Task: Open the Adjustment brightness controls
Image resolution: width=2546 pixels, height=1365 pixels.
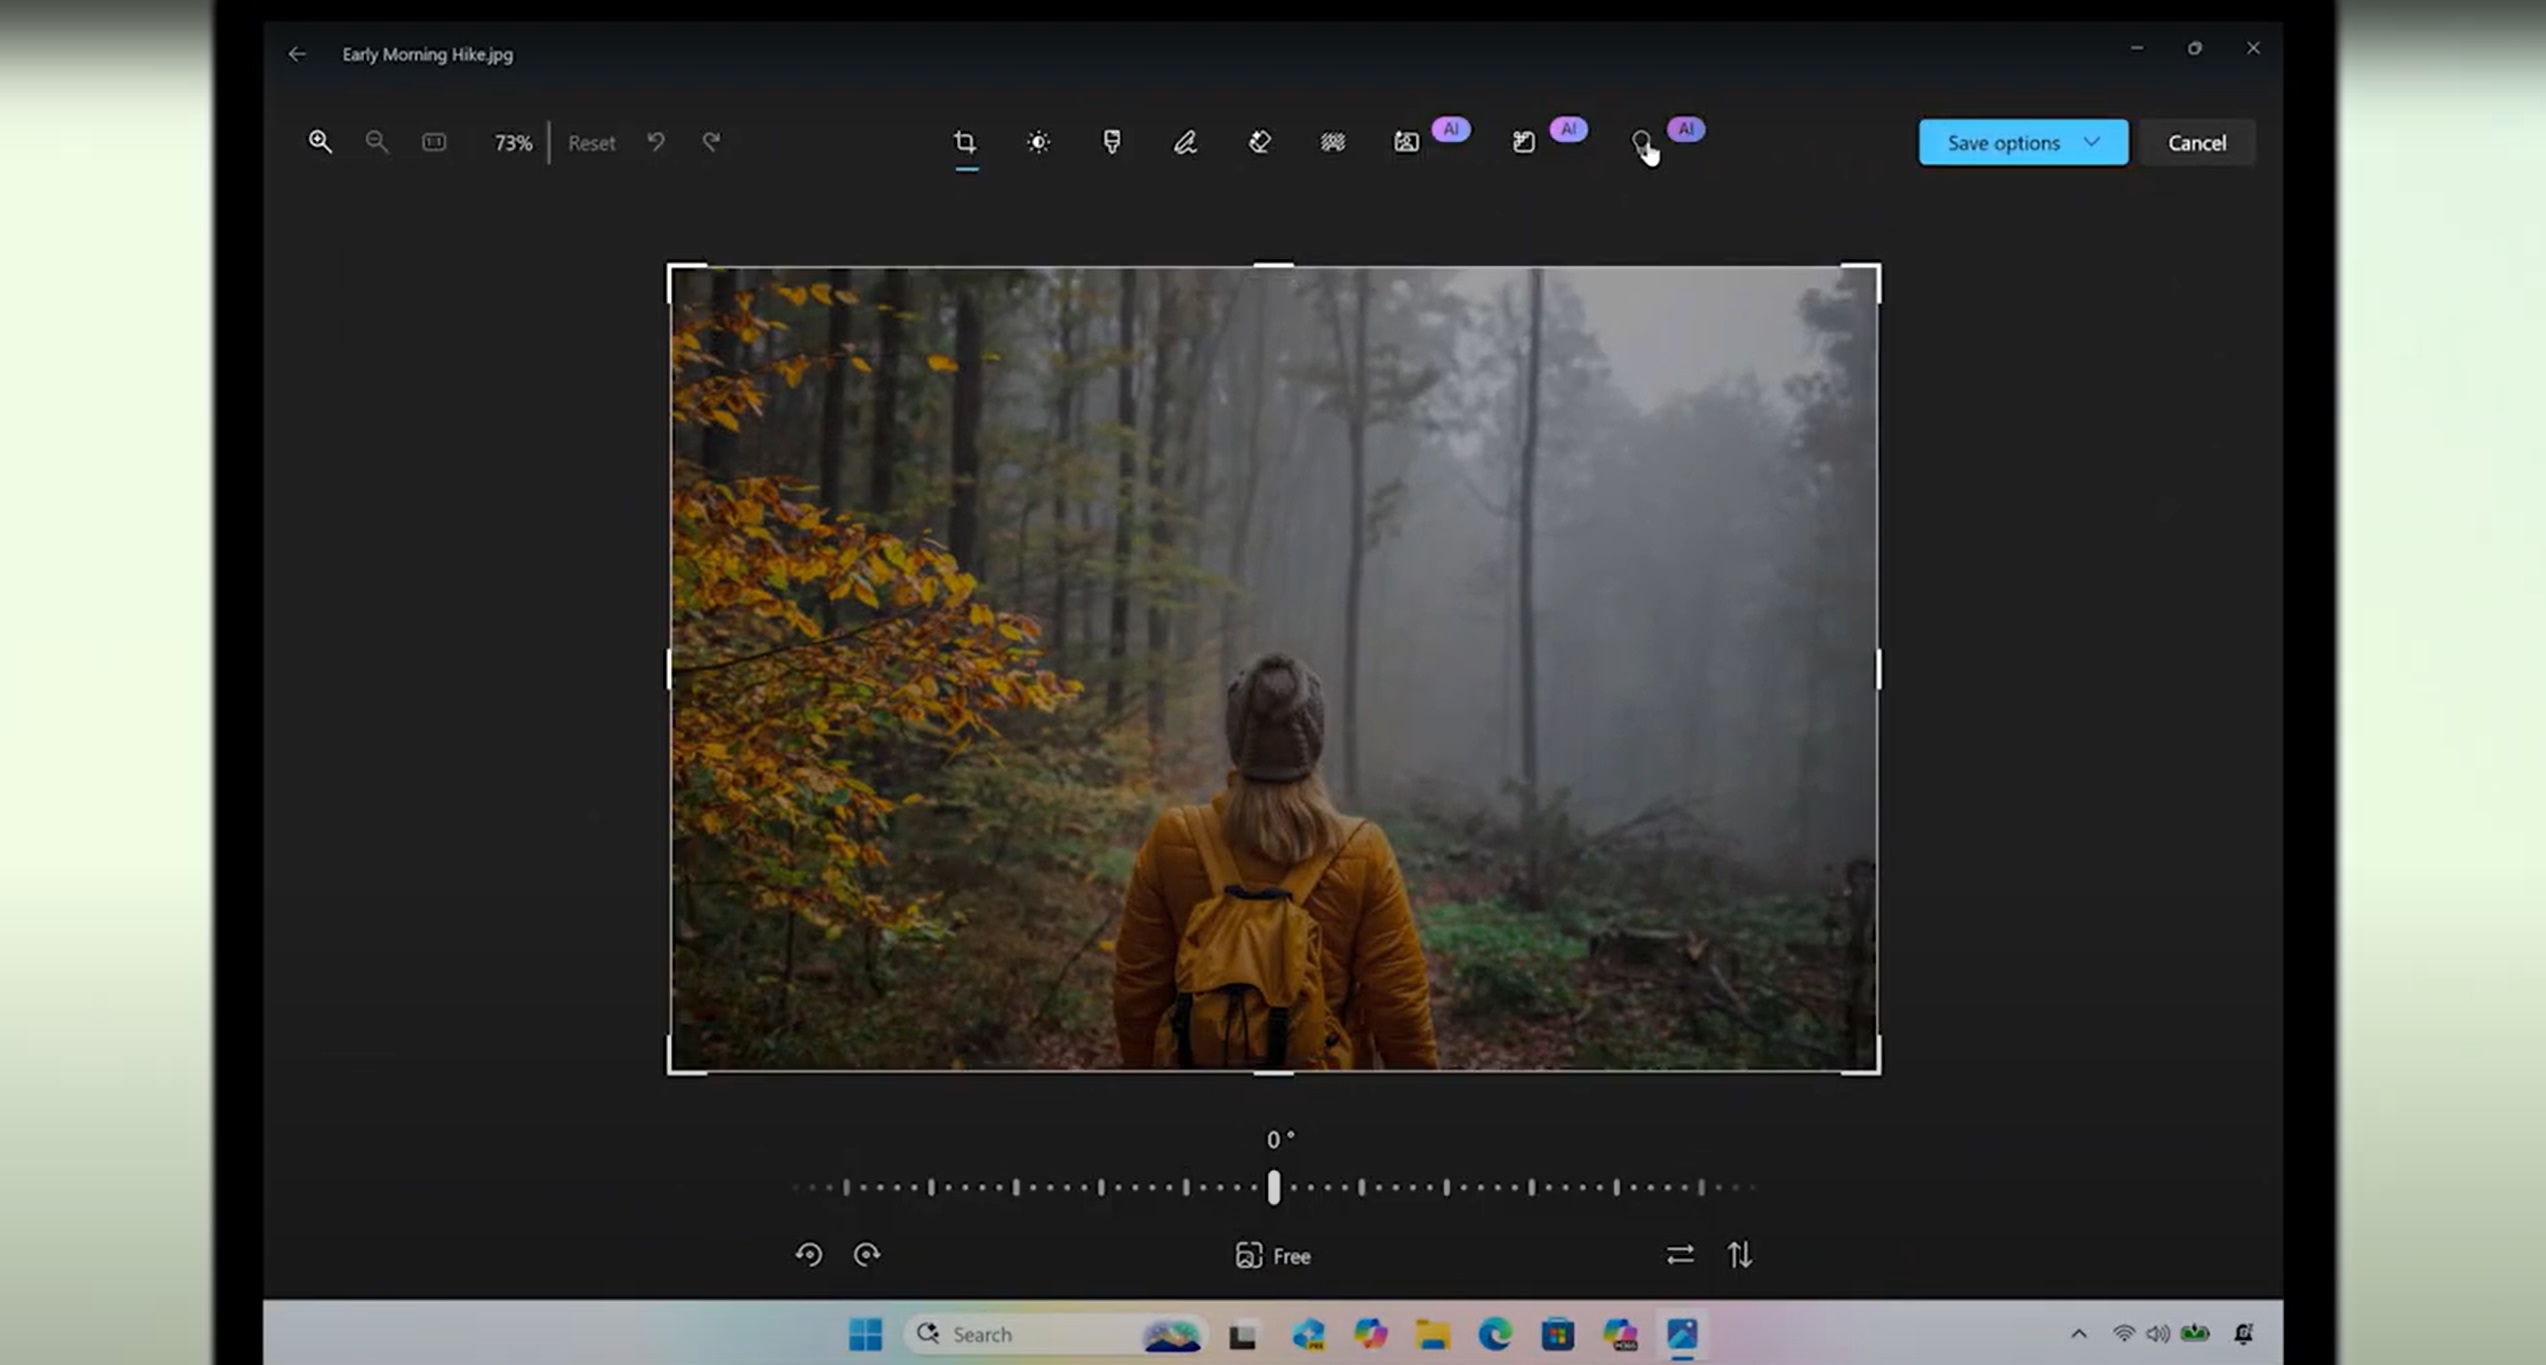Action: (1038, 143)
